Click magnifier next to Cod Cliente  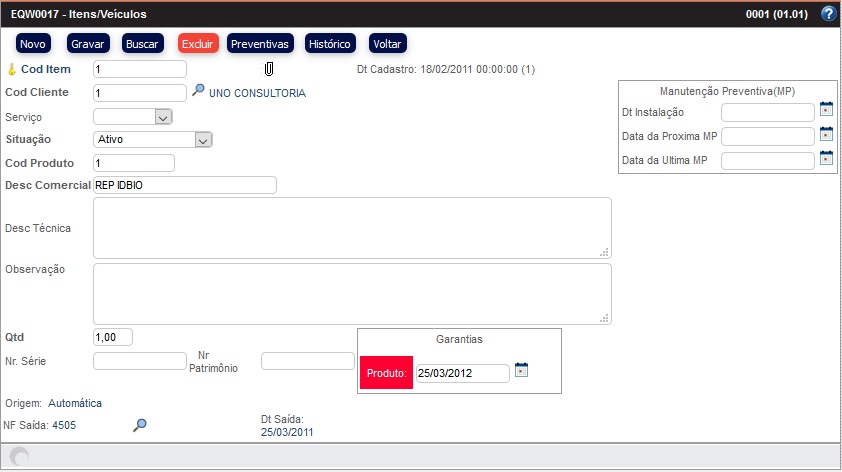tap(198, 91)
